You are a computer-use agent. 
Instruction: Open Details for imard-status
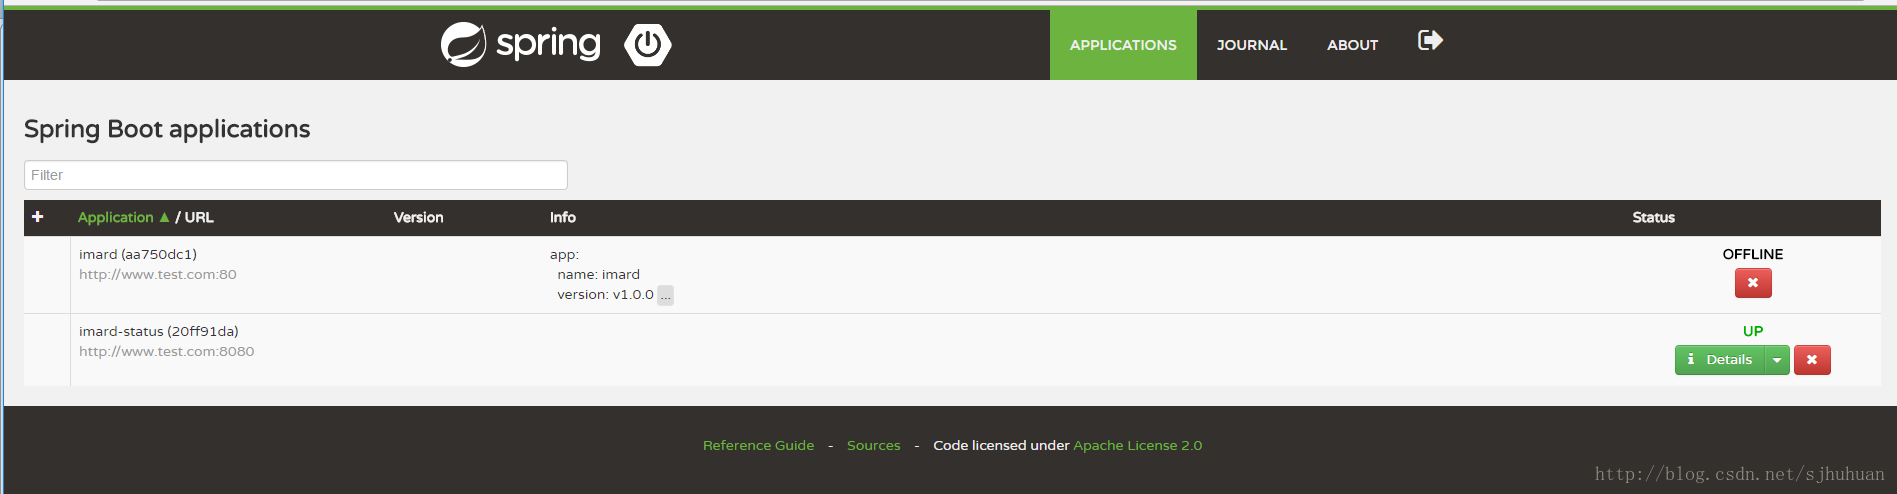1720,360
